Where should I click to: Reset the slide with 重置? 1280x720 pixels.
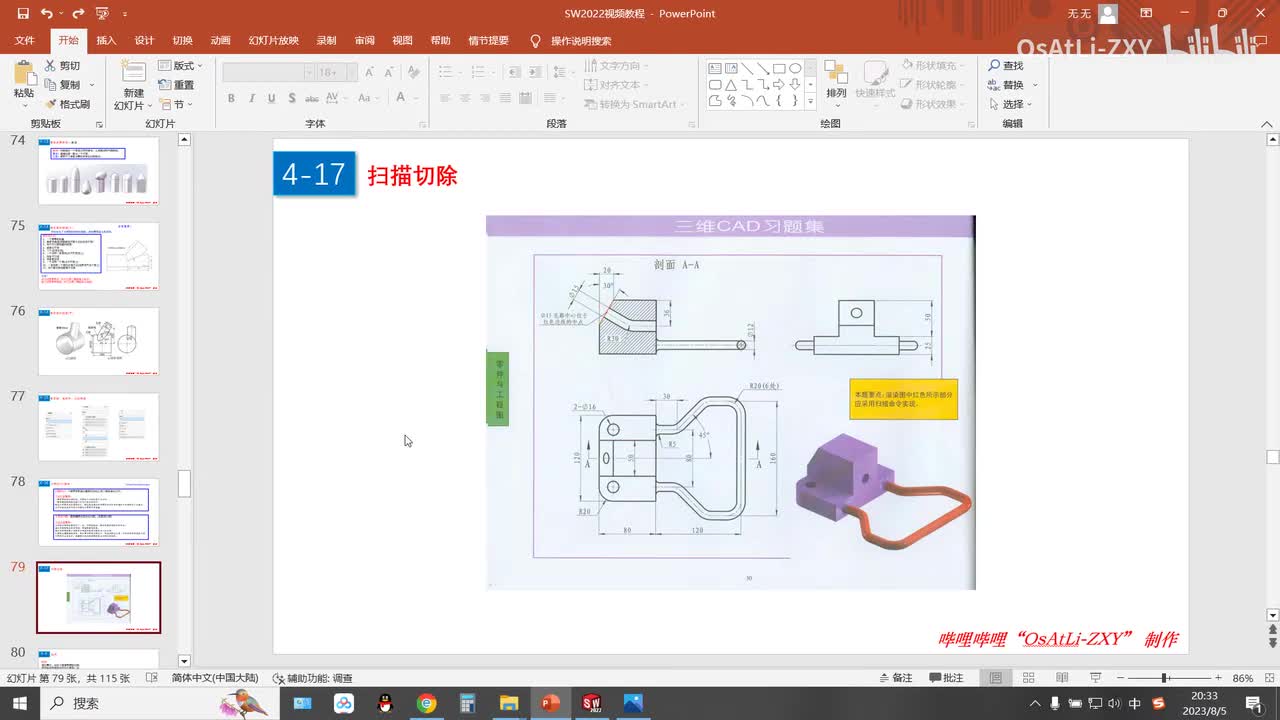click(177, 85)
